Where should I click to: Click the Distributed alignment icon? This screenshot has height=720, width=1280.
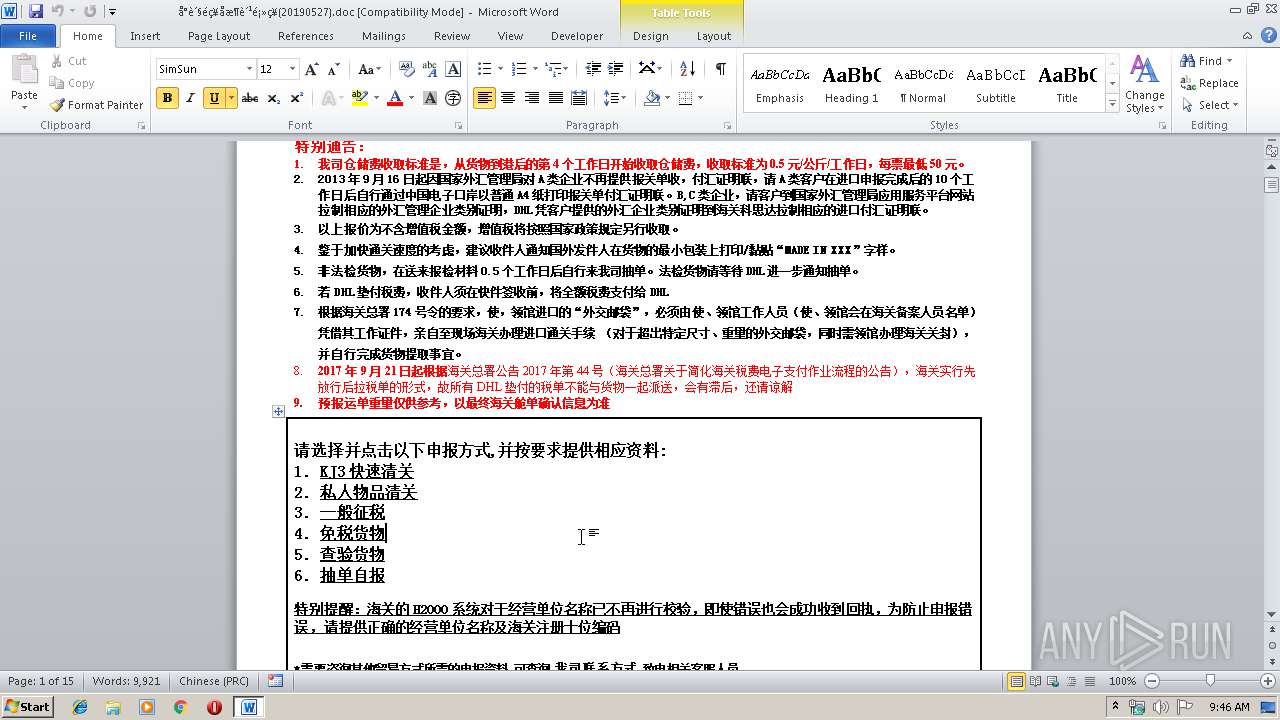(x=578, y=98)
